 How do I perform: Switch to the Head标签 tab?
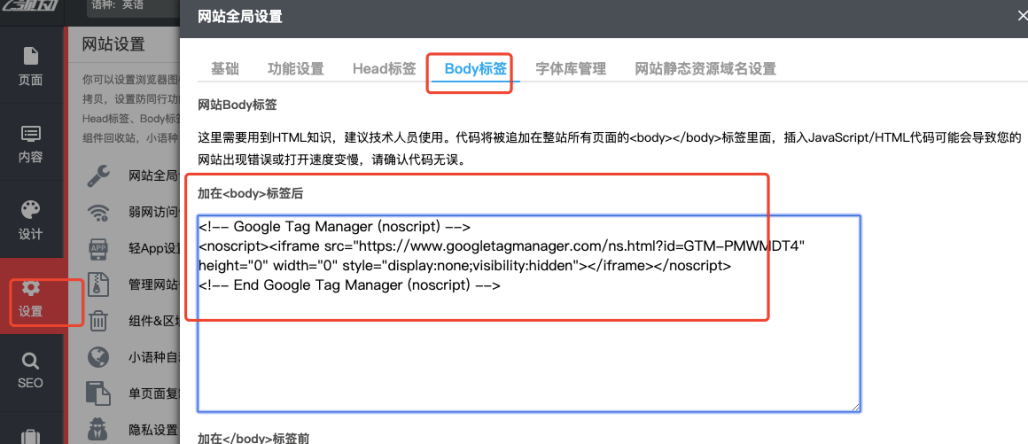pyautogui.click(x=384, y=69)
